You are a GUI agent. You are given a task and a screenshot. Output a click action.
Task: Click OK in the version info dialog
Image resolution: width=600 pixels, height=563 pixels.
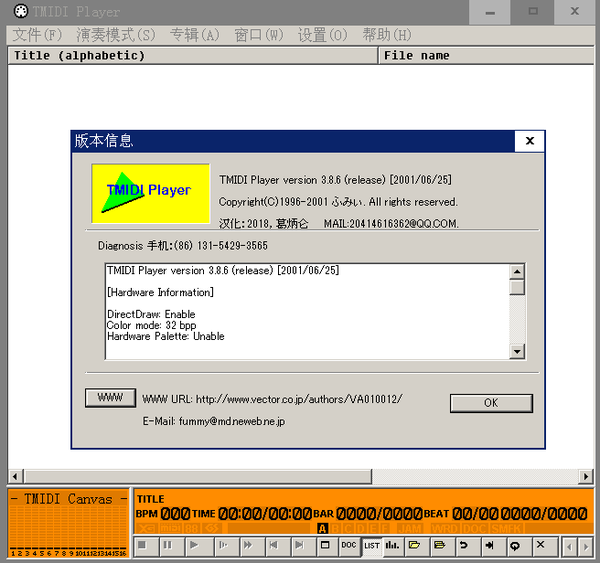pos(491,403)
